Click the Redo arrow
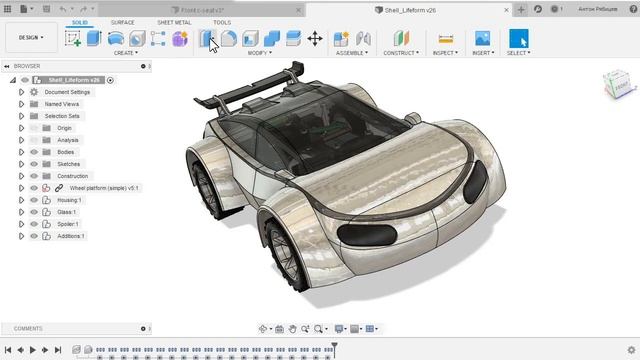This screenshot has width=640, height=360. 83,9
